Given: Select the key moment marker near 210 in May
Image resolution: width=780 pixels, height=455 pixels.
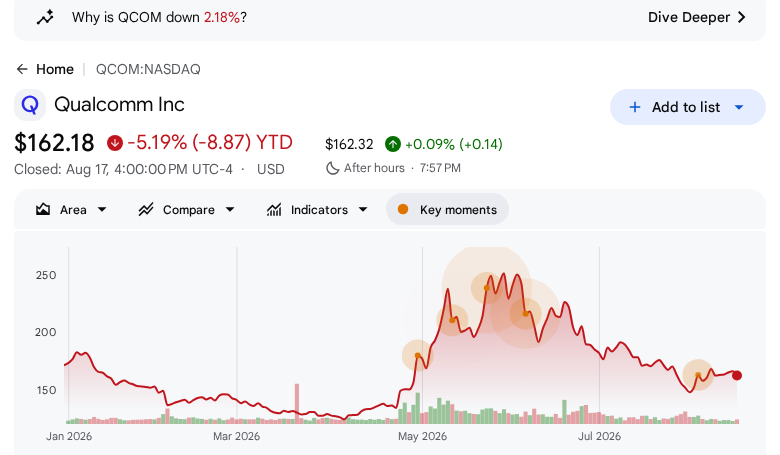Looking at the screenshot, I should 452,320.
